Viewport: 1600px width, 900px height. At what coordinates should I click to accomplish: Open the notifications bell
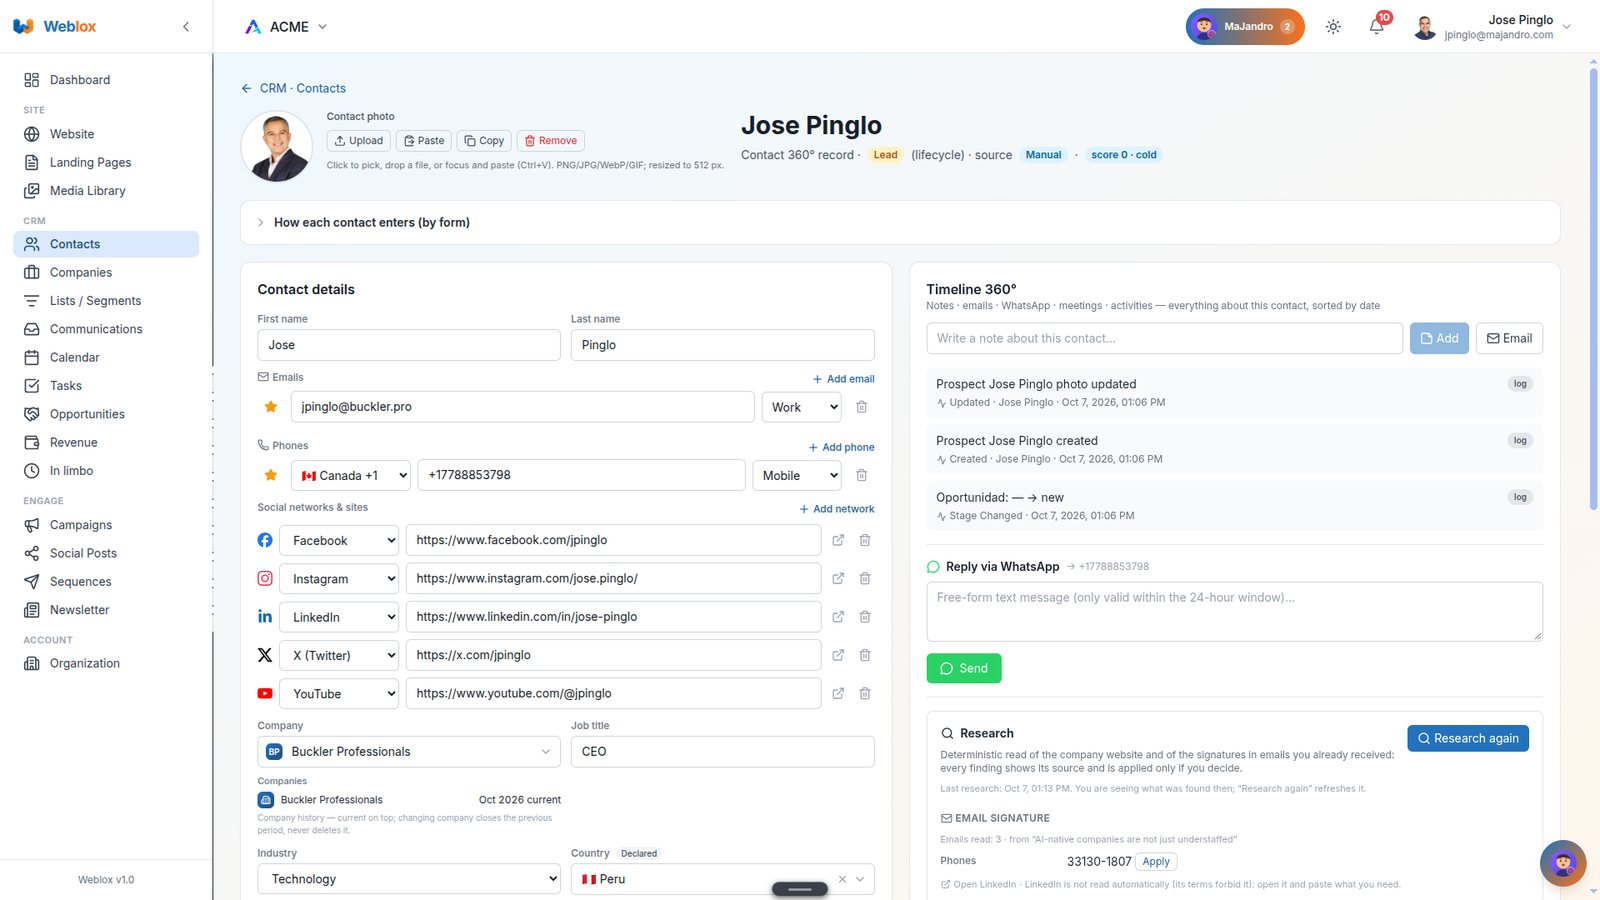coord(1377,27)
